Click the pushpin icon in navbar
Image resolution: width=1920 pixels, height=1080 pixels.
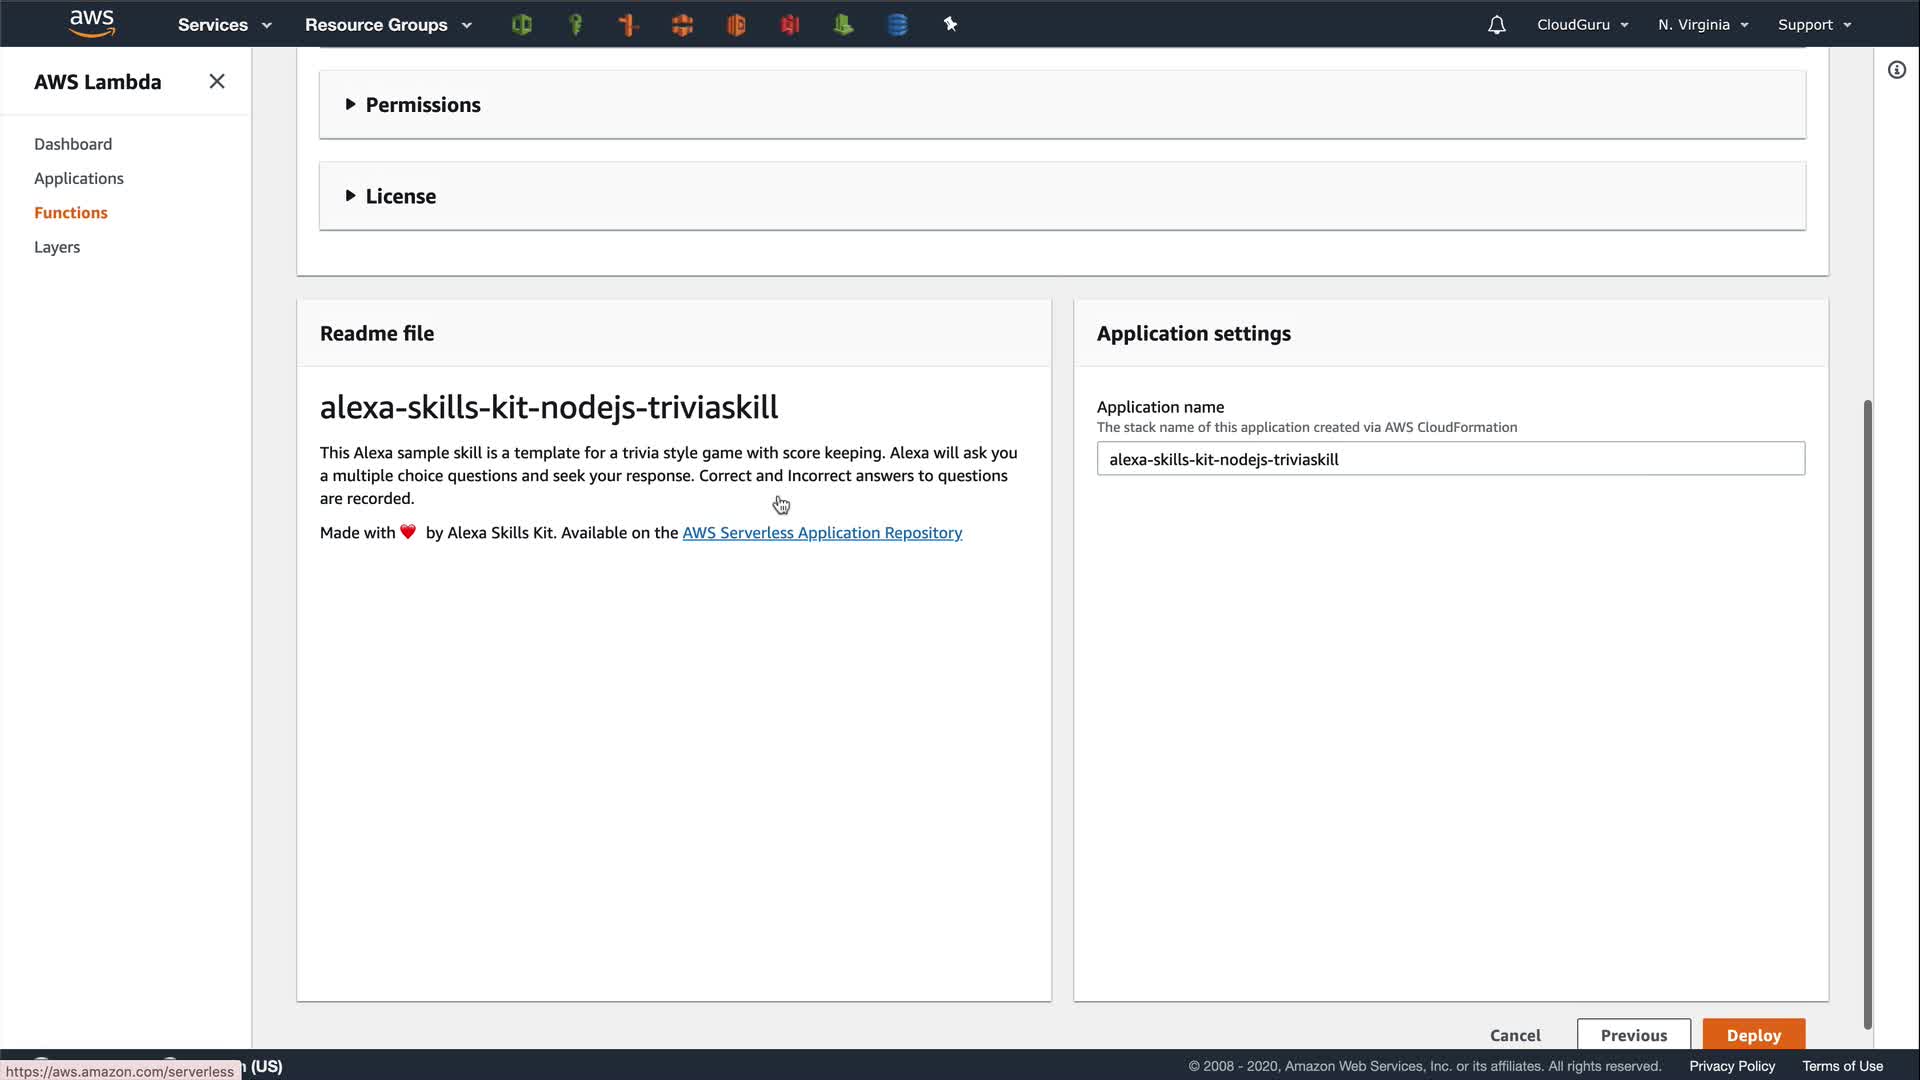950,25
